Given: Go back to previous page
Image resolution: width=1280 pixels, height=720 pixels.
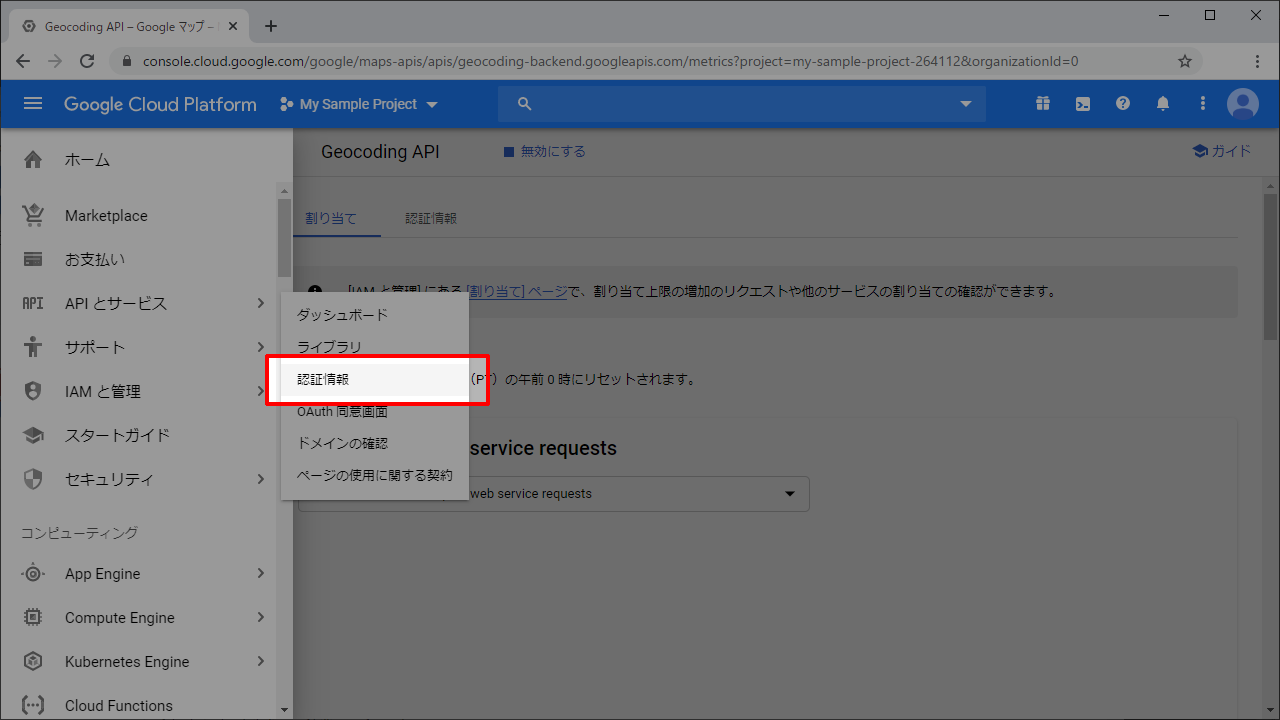Looking at the screenshot, I should (x=23, y=61).
